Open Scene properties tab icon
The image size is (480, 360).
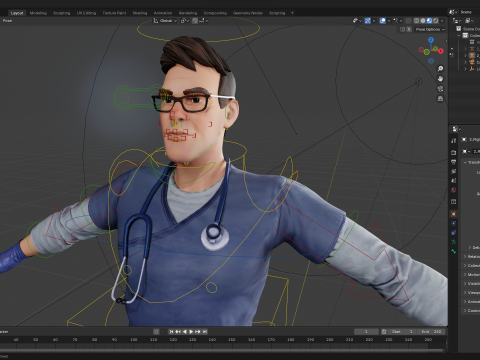point(453,180)
